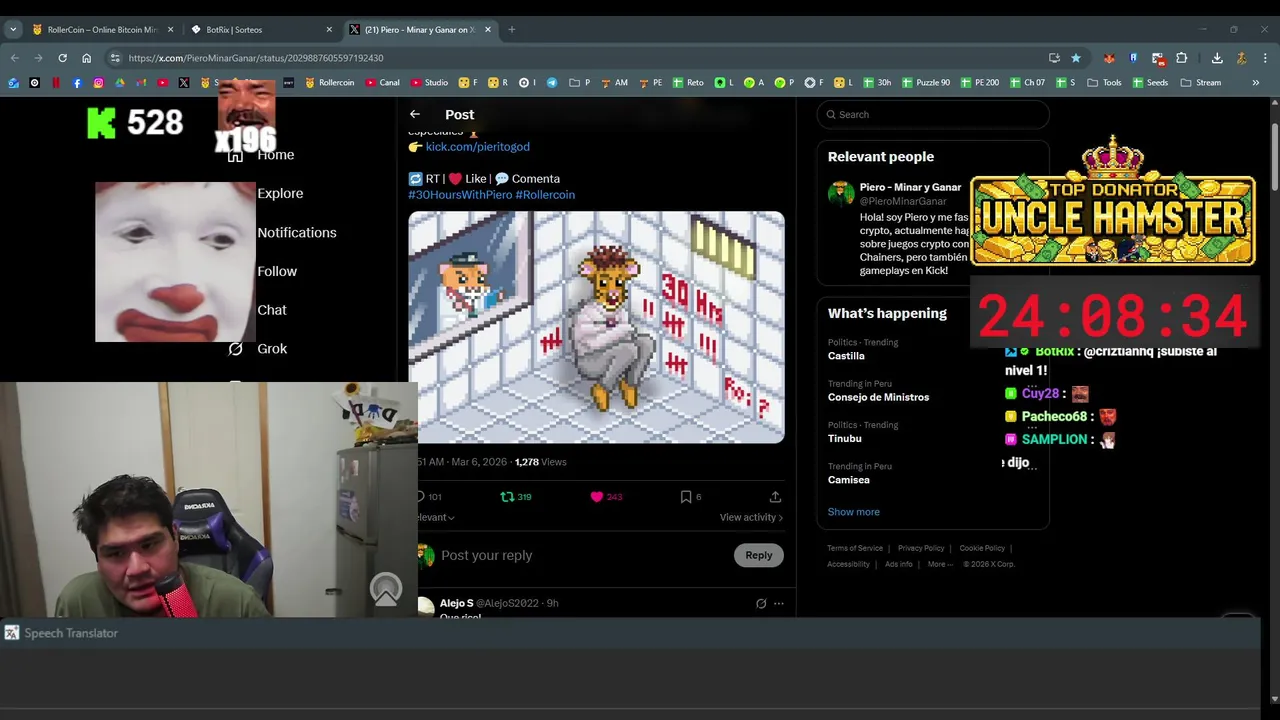Open the Puzzle 90 bookmark
This screenshot has height=720, width=1280.
(925, 83)
